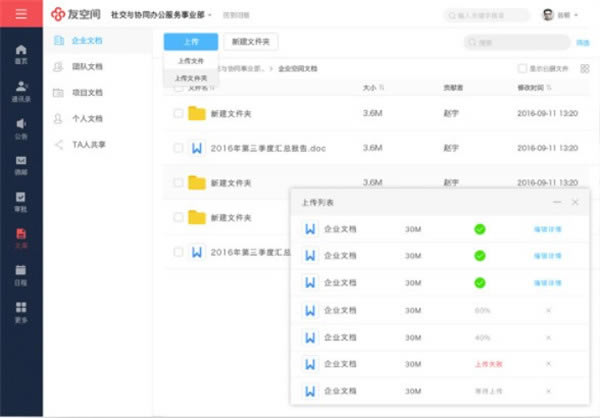Open 更多 grid icon in sidebar

[21, 310]
